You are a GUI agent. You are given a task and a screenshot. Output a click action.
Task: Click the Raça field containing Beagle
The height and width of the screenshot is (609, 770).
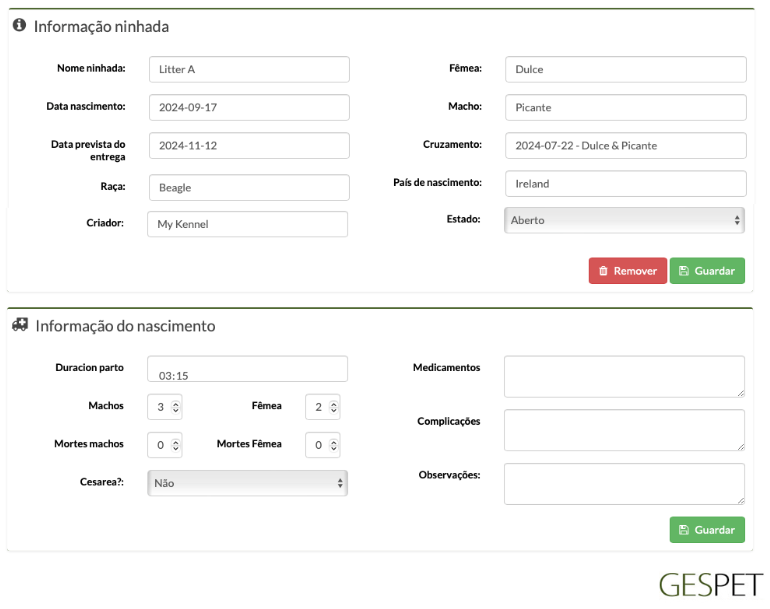(249, 188)
